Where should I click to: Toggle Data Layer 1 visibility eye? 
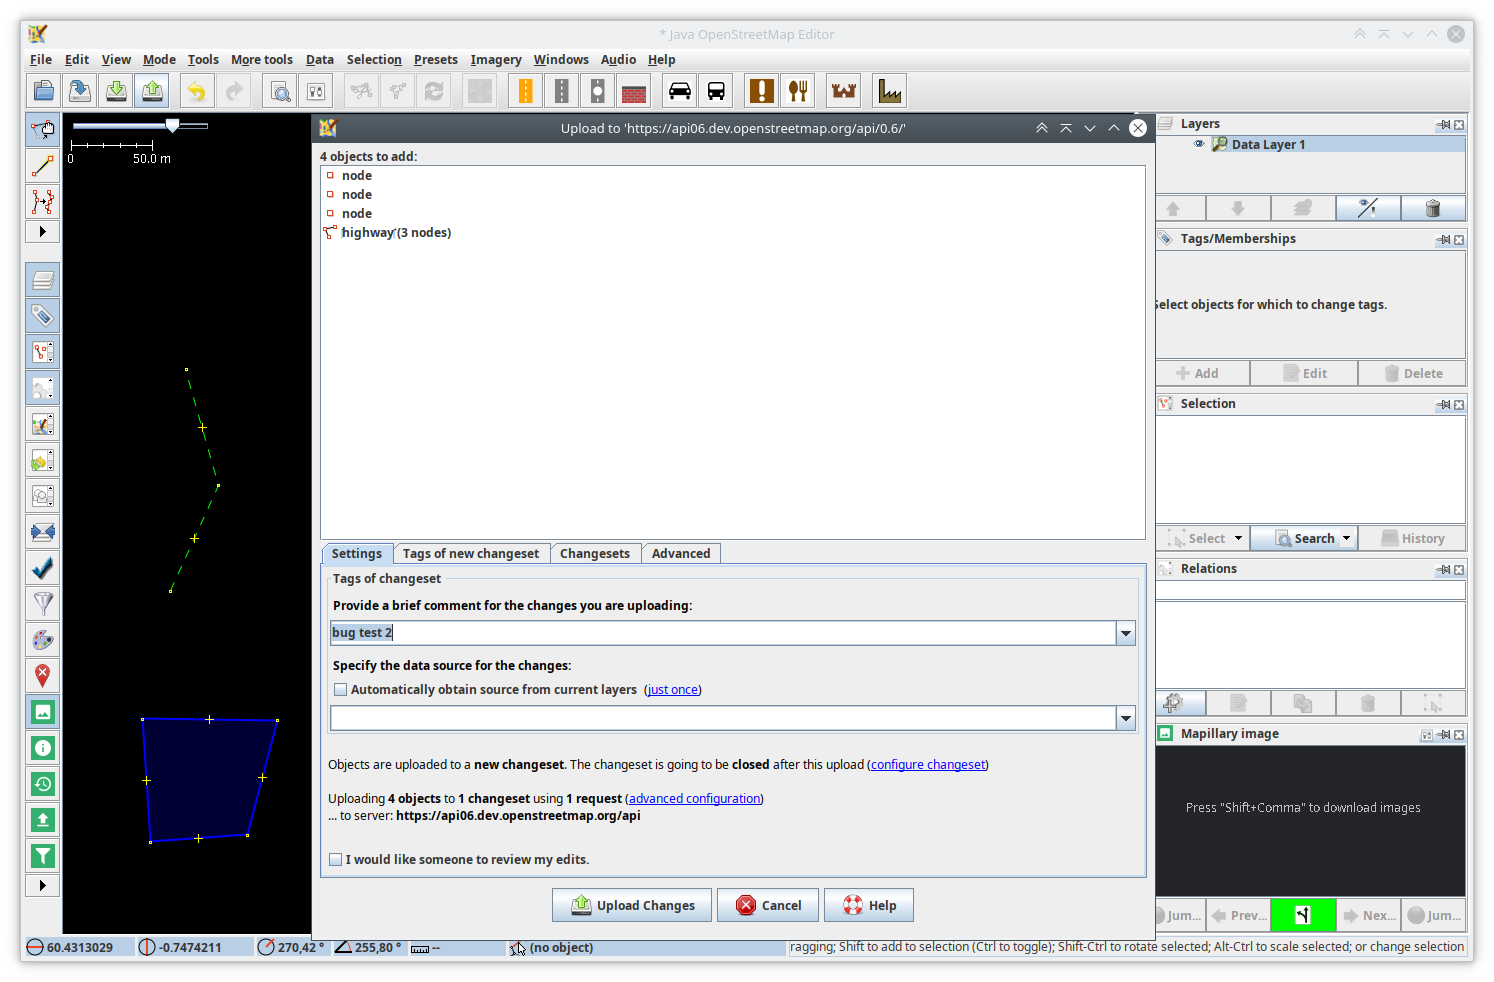1199,144
